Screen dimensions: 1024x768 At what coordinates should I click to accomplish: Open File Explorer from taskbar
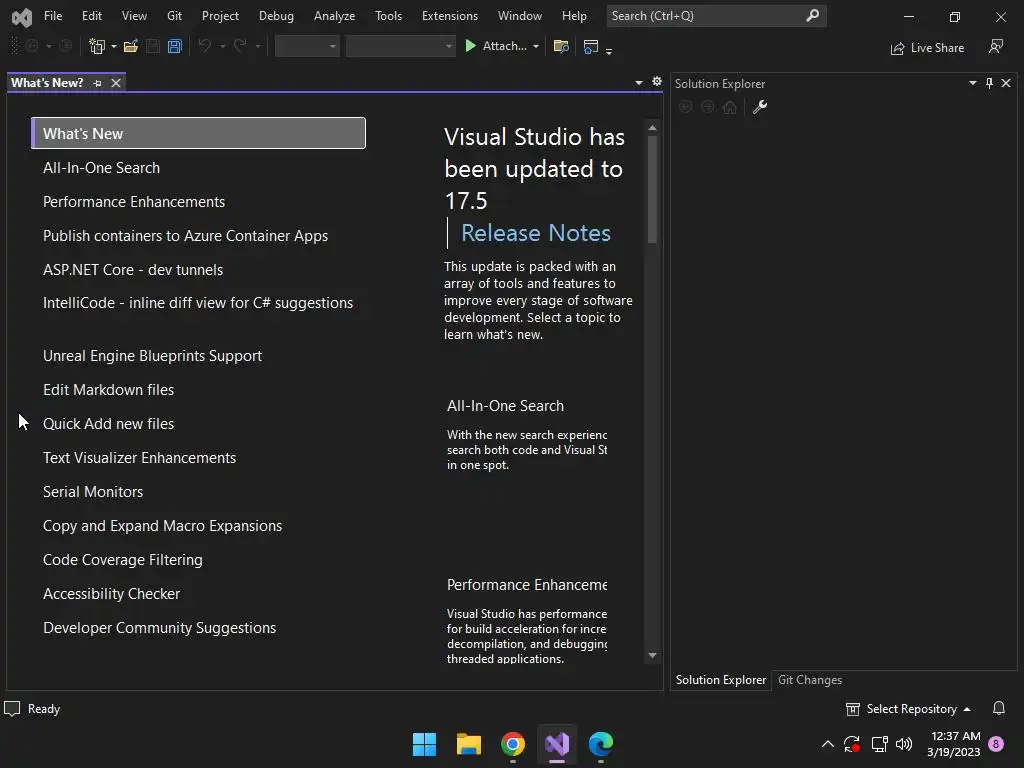468,744
